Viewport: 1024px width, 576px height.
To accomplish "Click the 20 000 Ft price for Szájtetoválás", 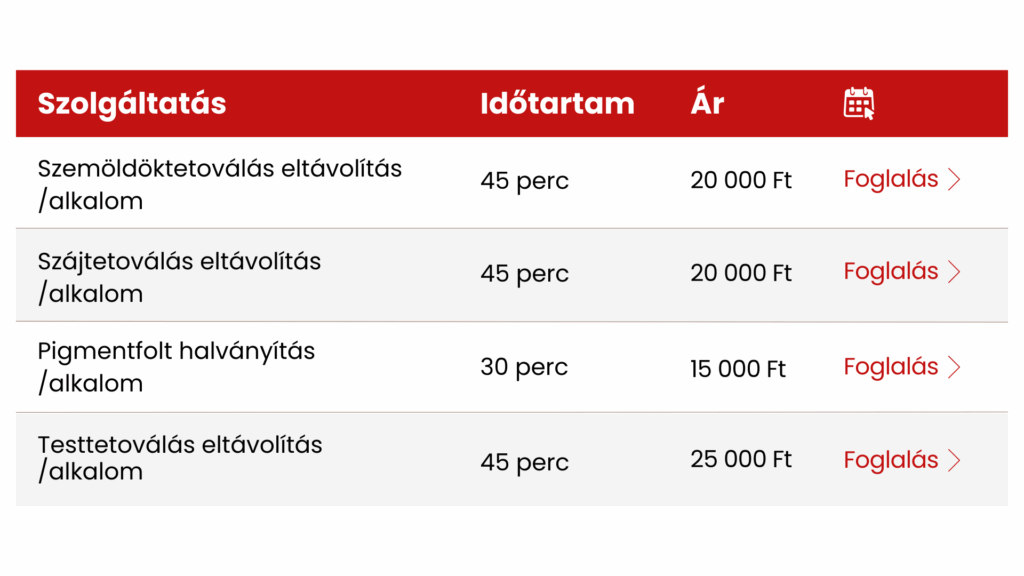I will coord(741,273).
